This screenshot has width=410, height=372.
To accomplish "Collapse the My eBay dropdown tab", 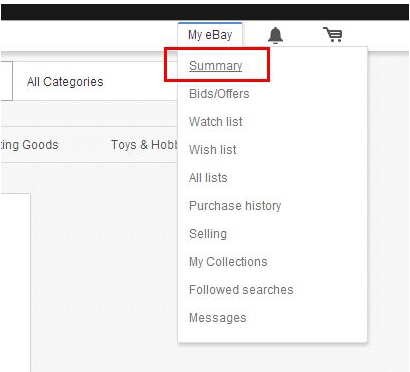I will 210,35.
